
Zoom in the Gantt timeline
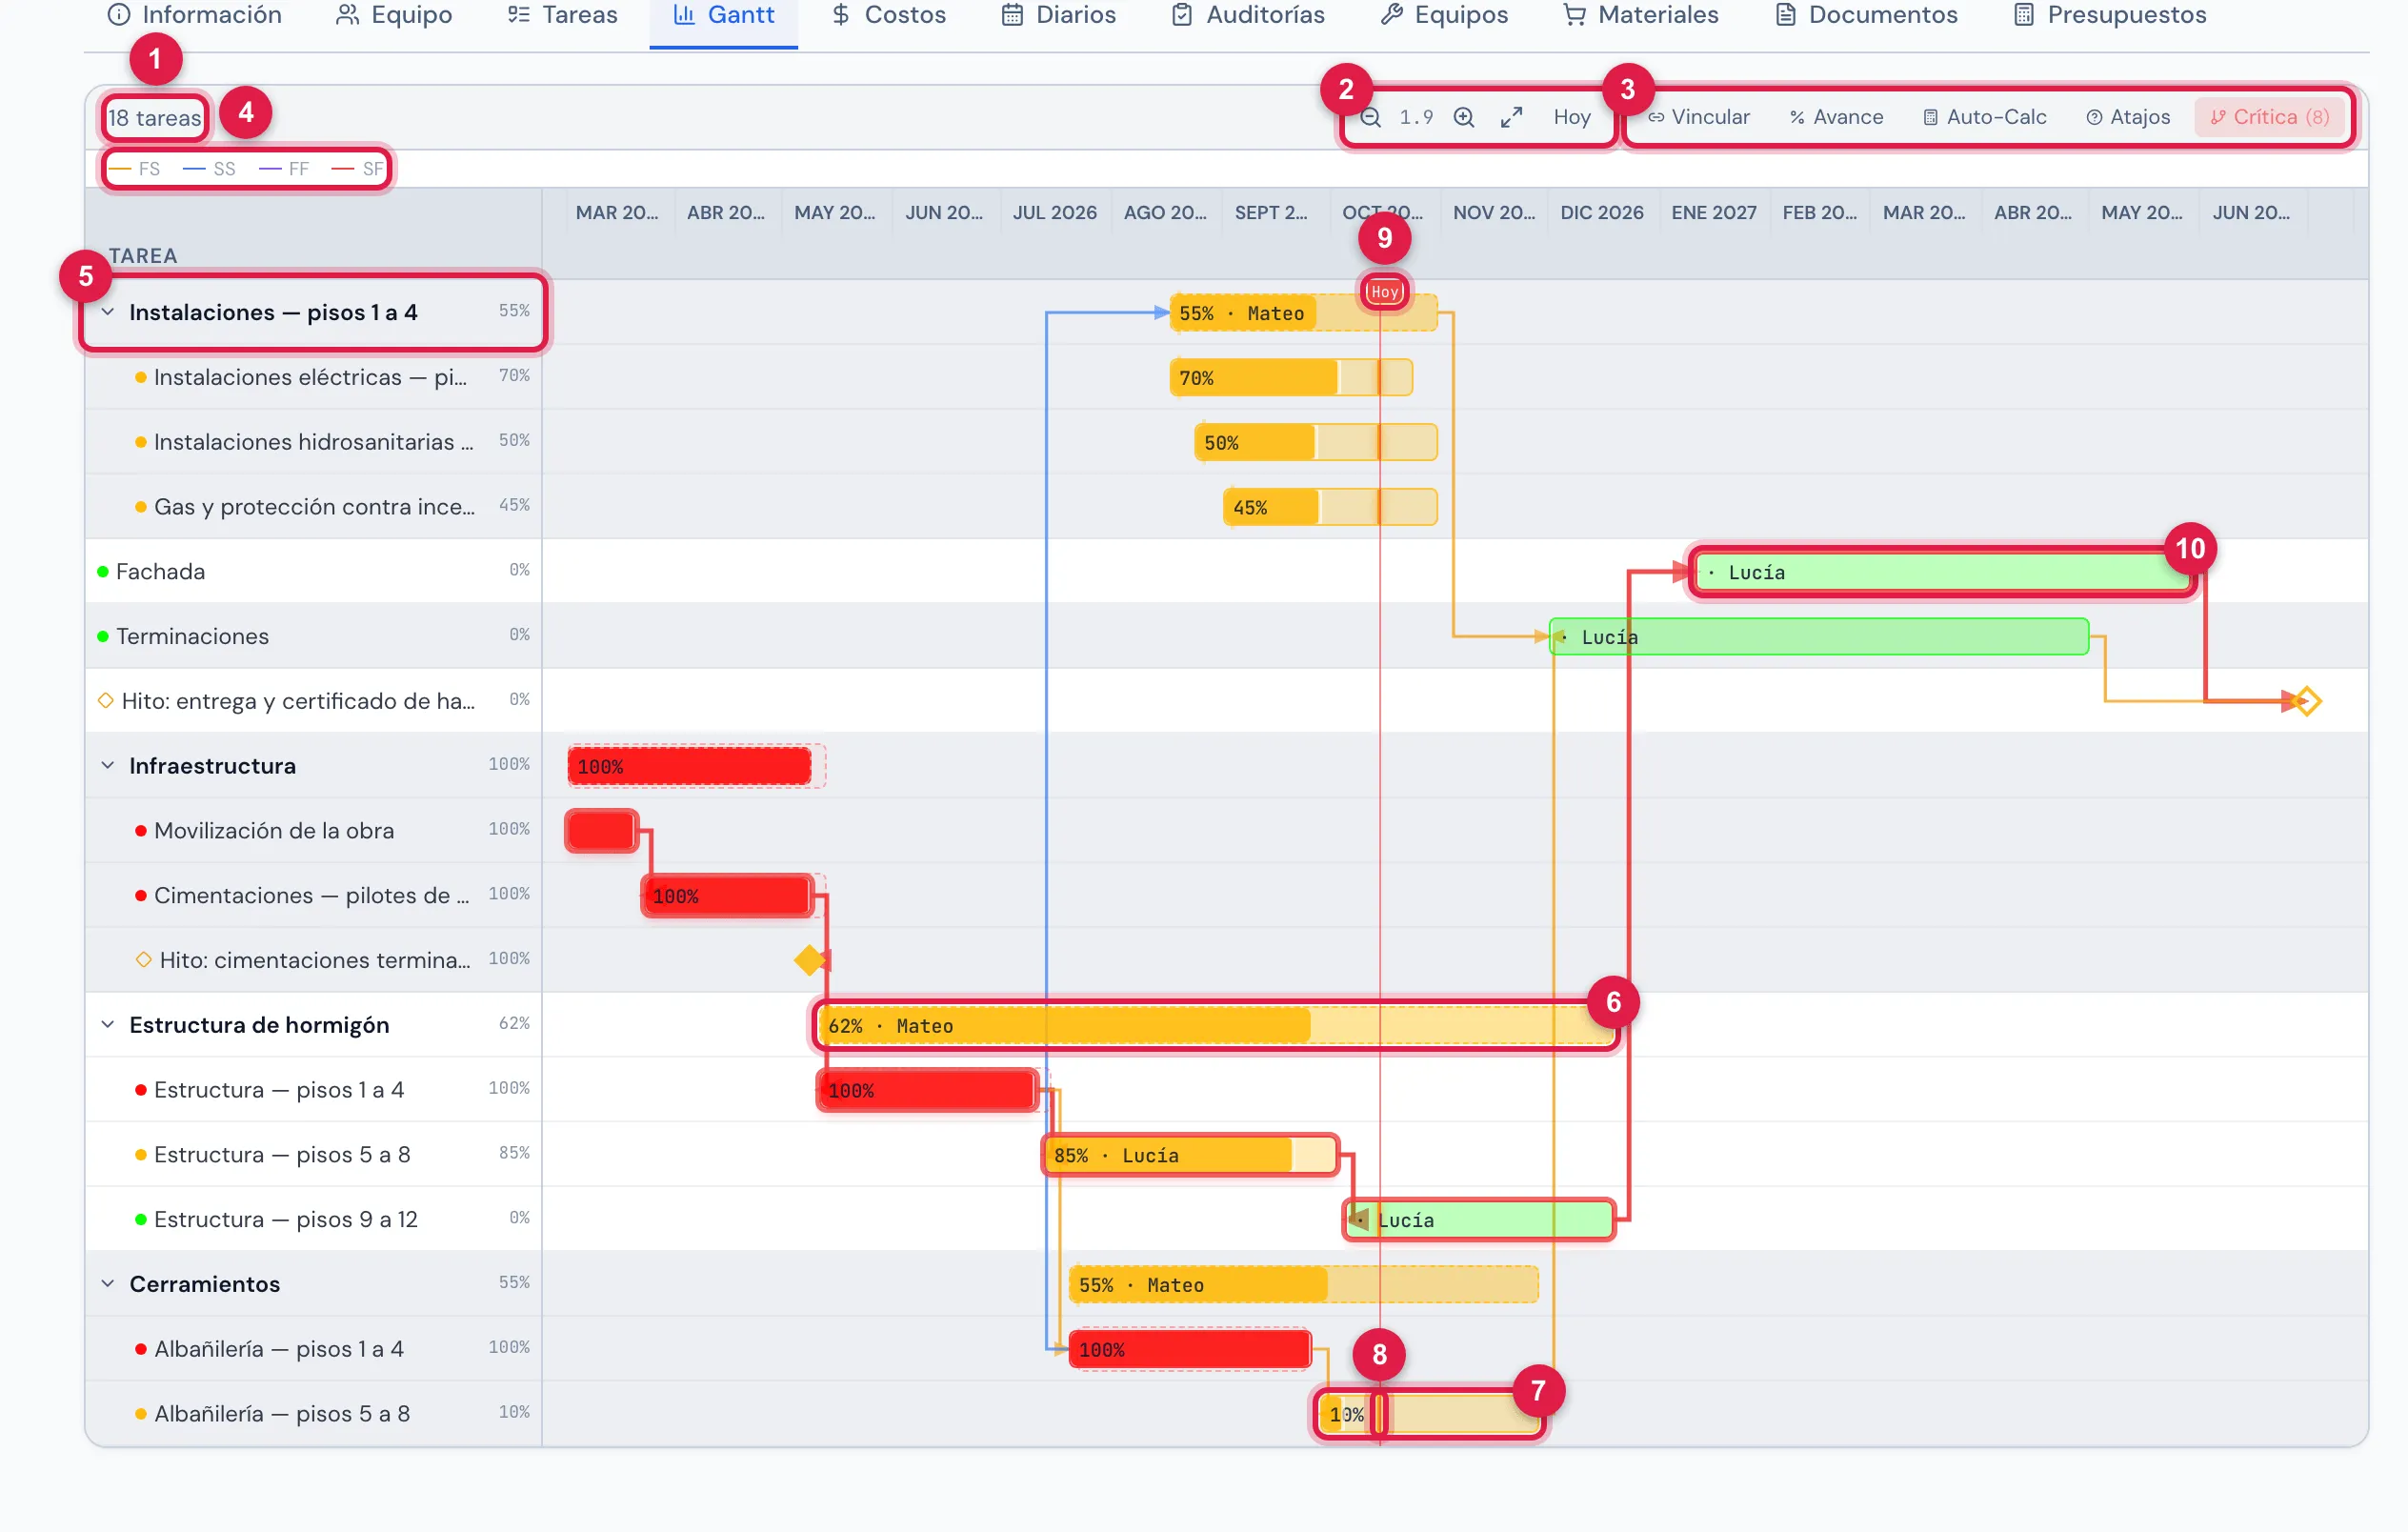(1464, 118)
